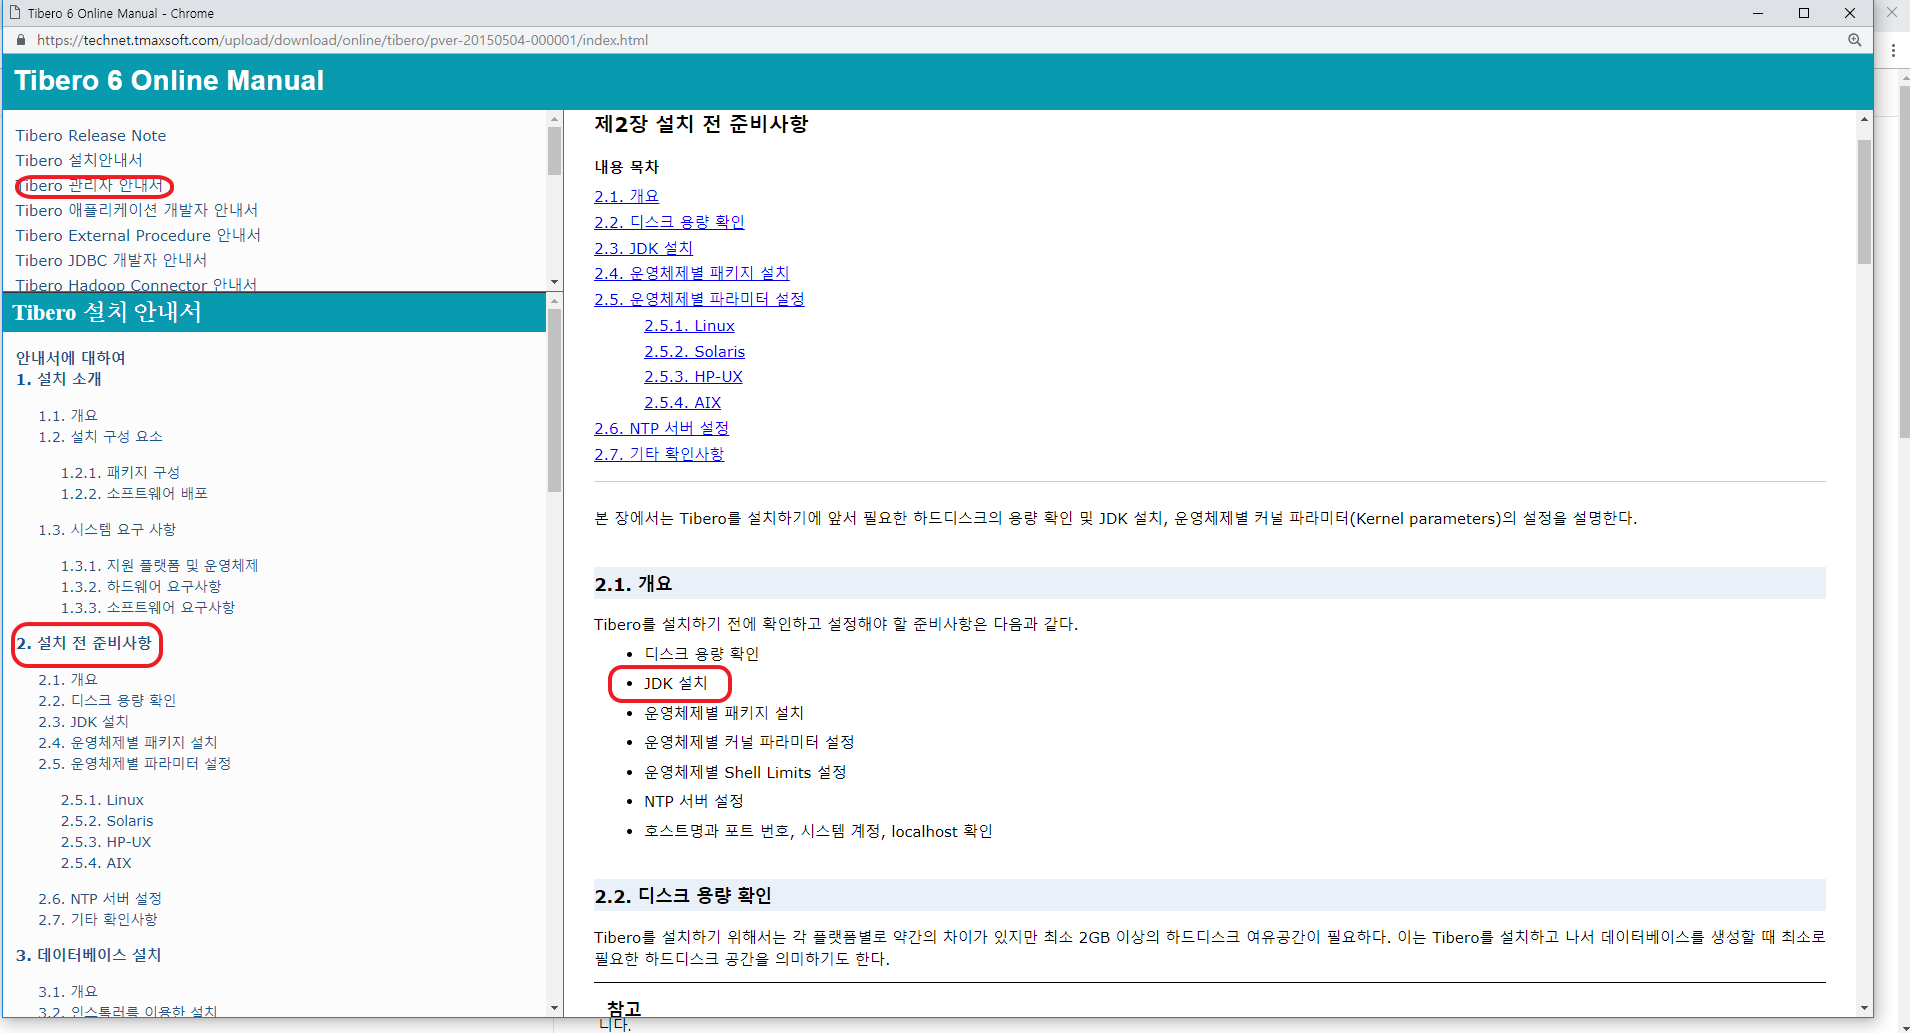Select 2.3. JDK 설치 in left tree
Viewport: 1910px width, 1033px height.
coord(83,721)
